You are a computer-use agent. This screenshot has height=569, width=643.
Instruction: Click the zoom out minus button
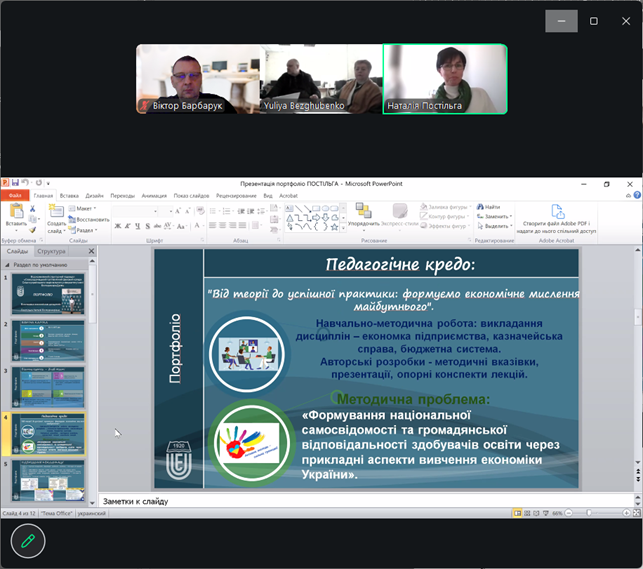point(569,513)
